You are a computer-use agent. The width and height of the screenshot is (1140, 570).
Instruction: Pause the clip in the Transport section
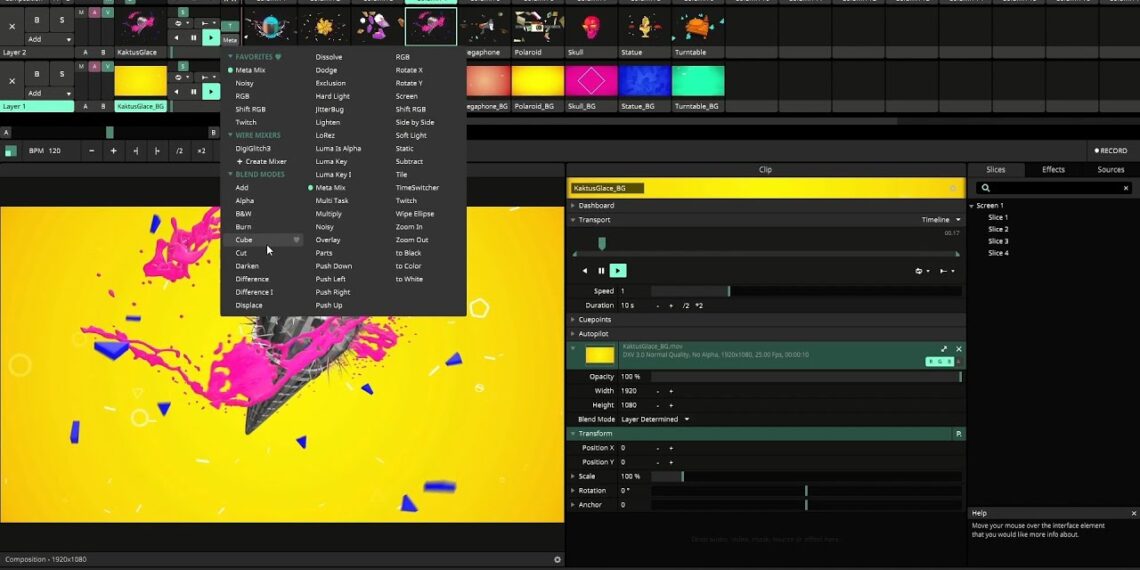[601, 271]
